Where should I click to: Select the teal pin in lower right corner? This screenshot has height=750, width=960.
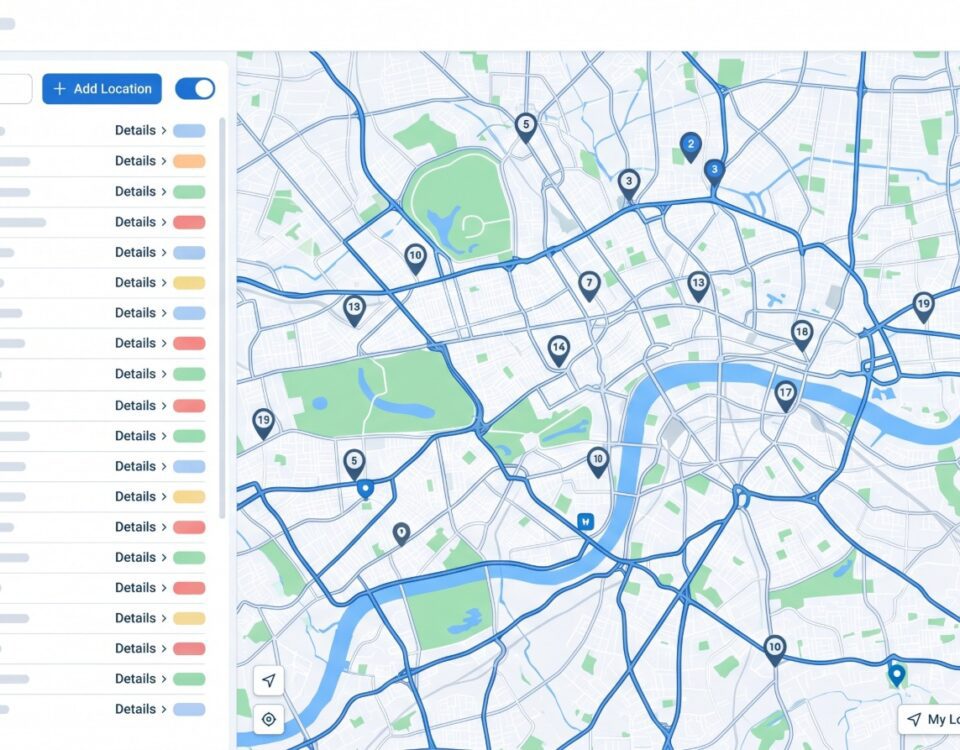click(x=896, y=675)
